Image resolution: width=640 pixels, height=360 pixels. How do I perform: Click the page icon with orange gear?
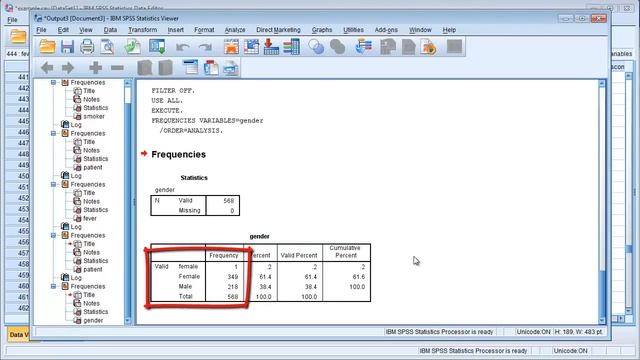point(429,47)
